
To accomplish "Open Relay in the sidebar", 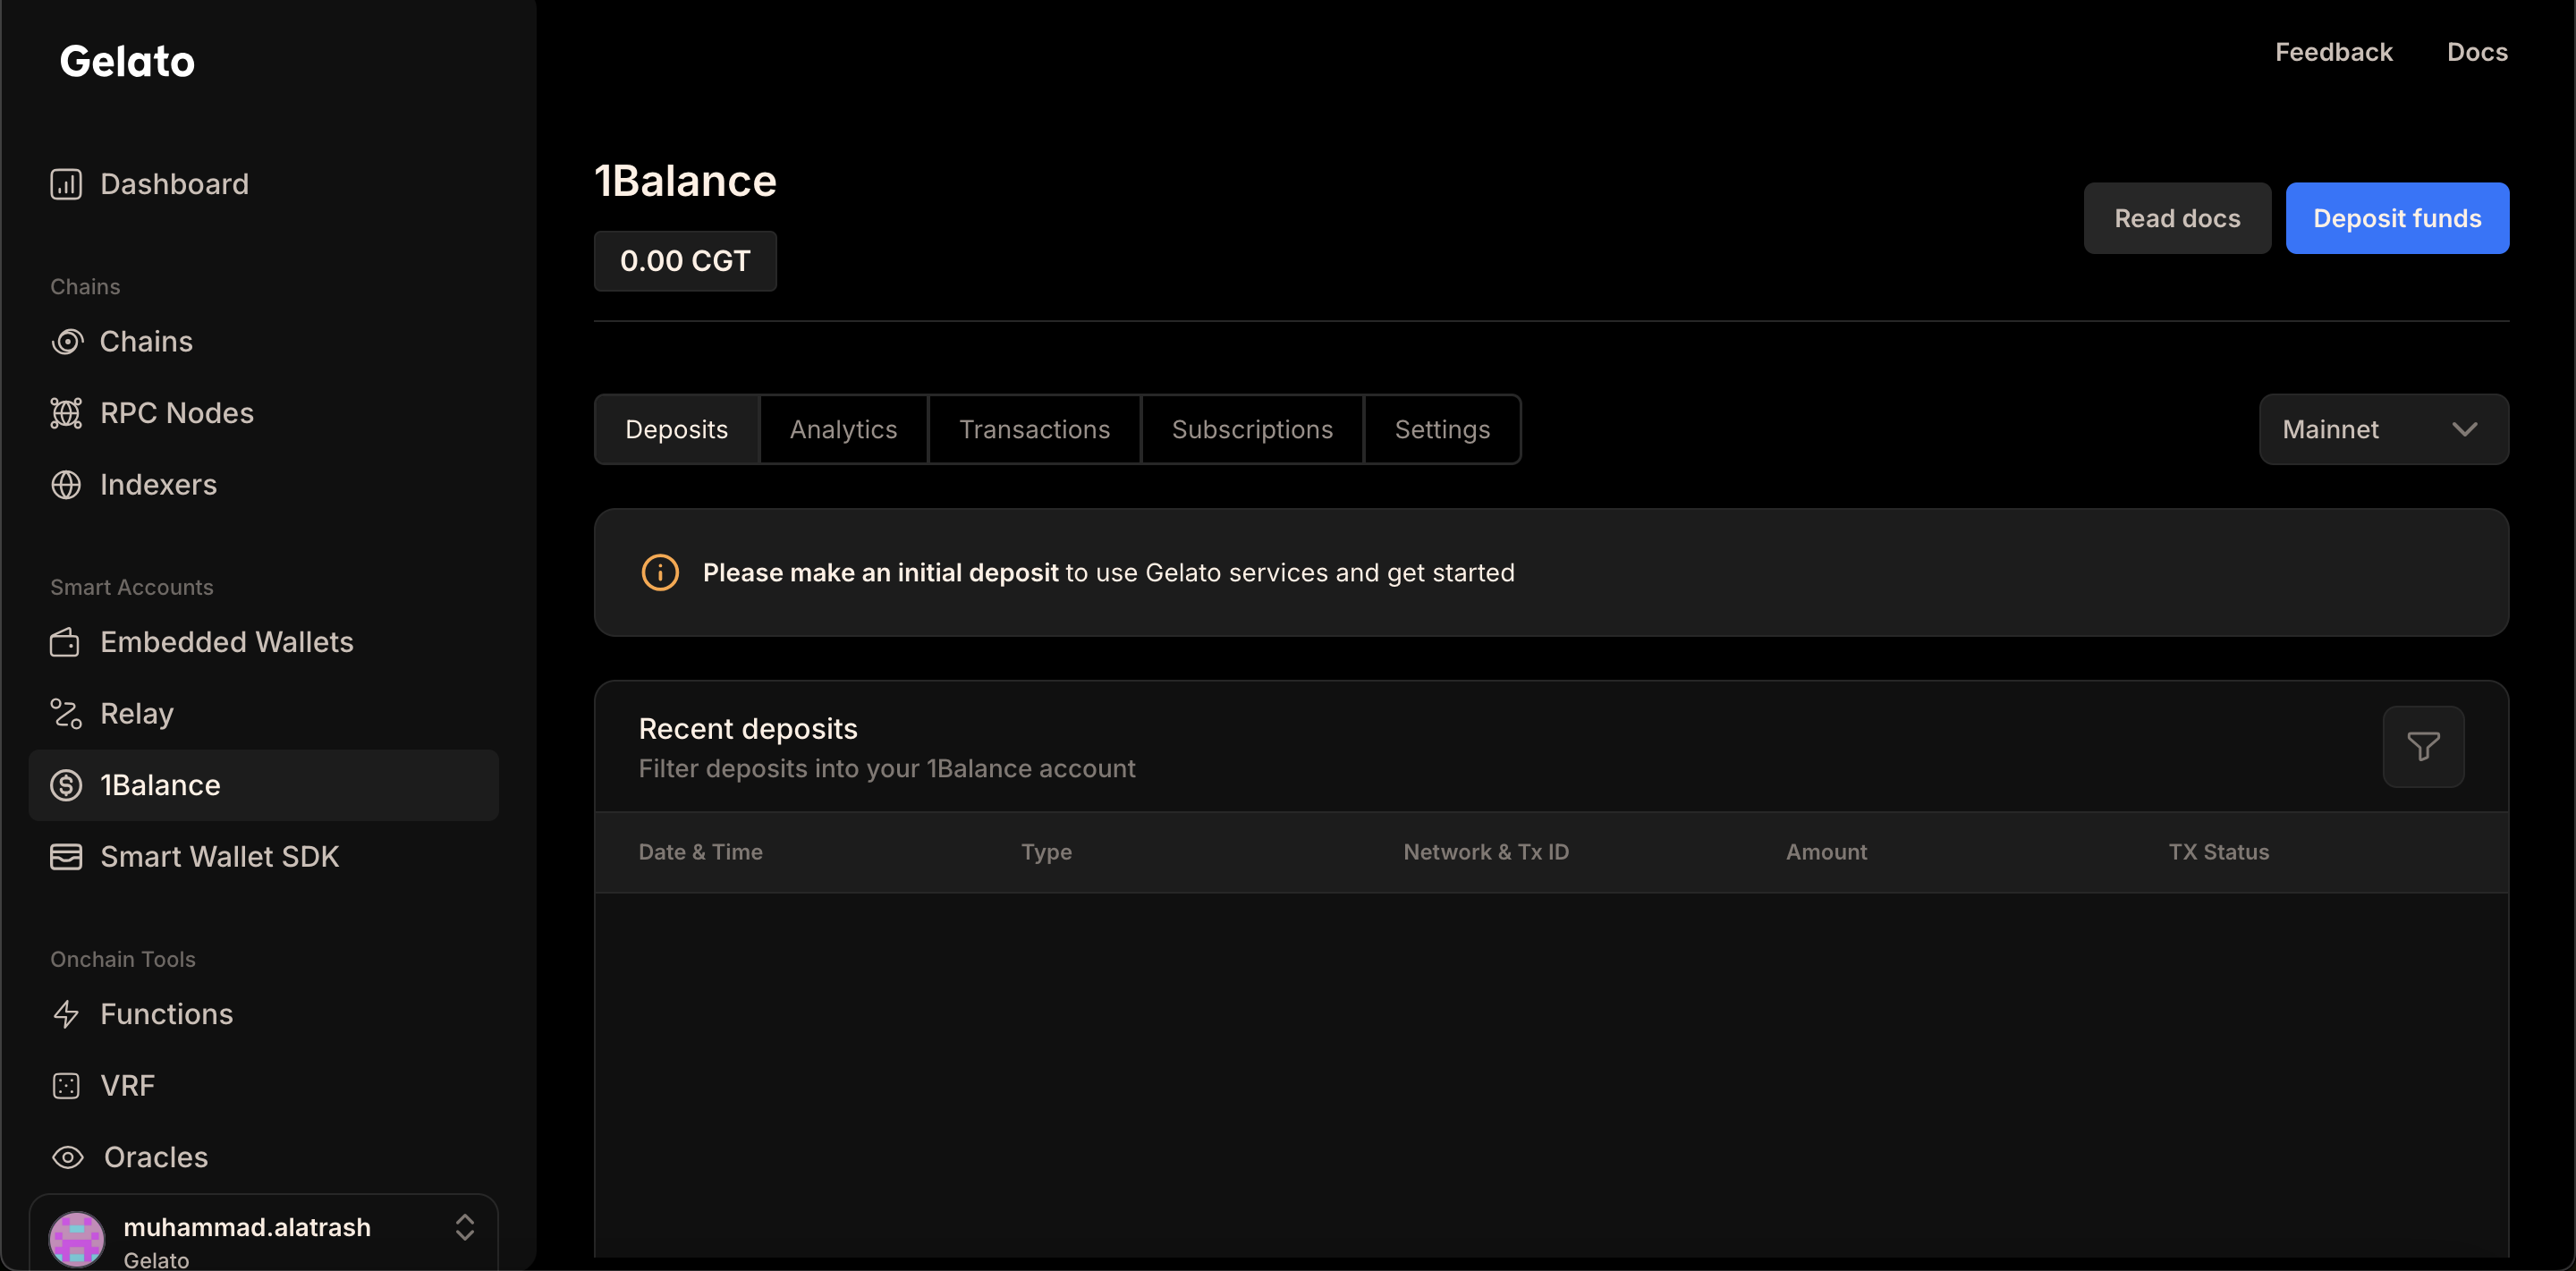I will coord(264,714).
